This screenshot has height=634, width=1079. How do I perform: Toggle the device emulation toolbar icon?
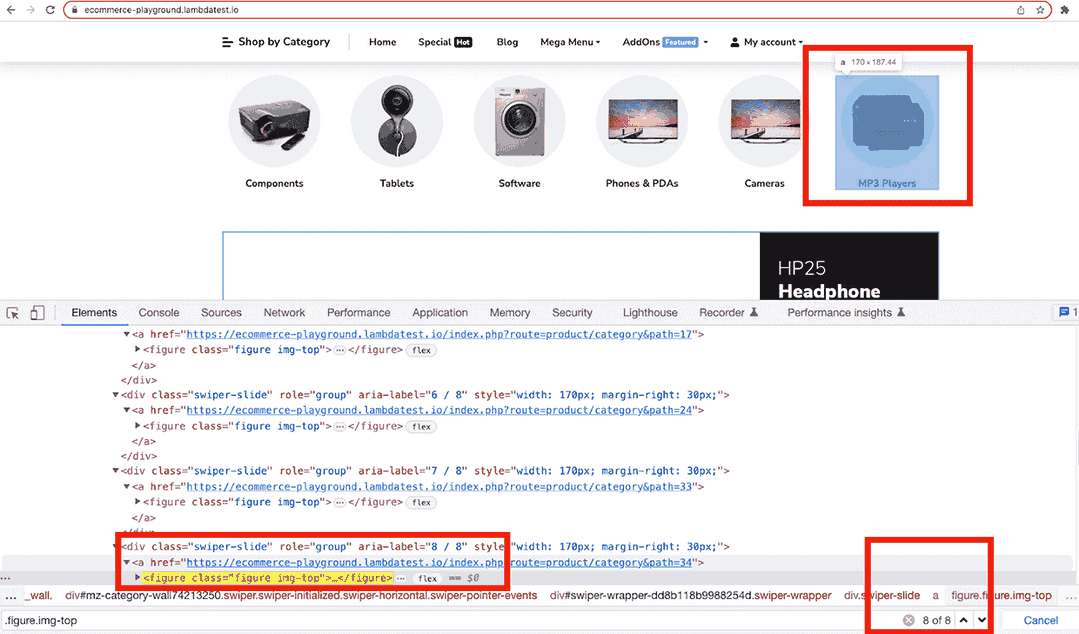point(37,312)
